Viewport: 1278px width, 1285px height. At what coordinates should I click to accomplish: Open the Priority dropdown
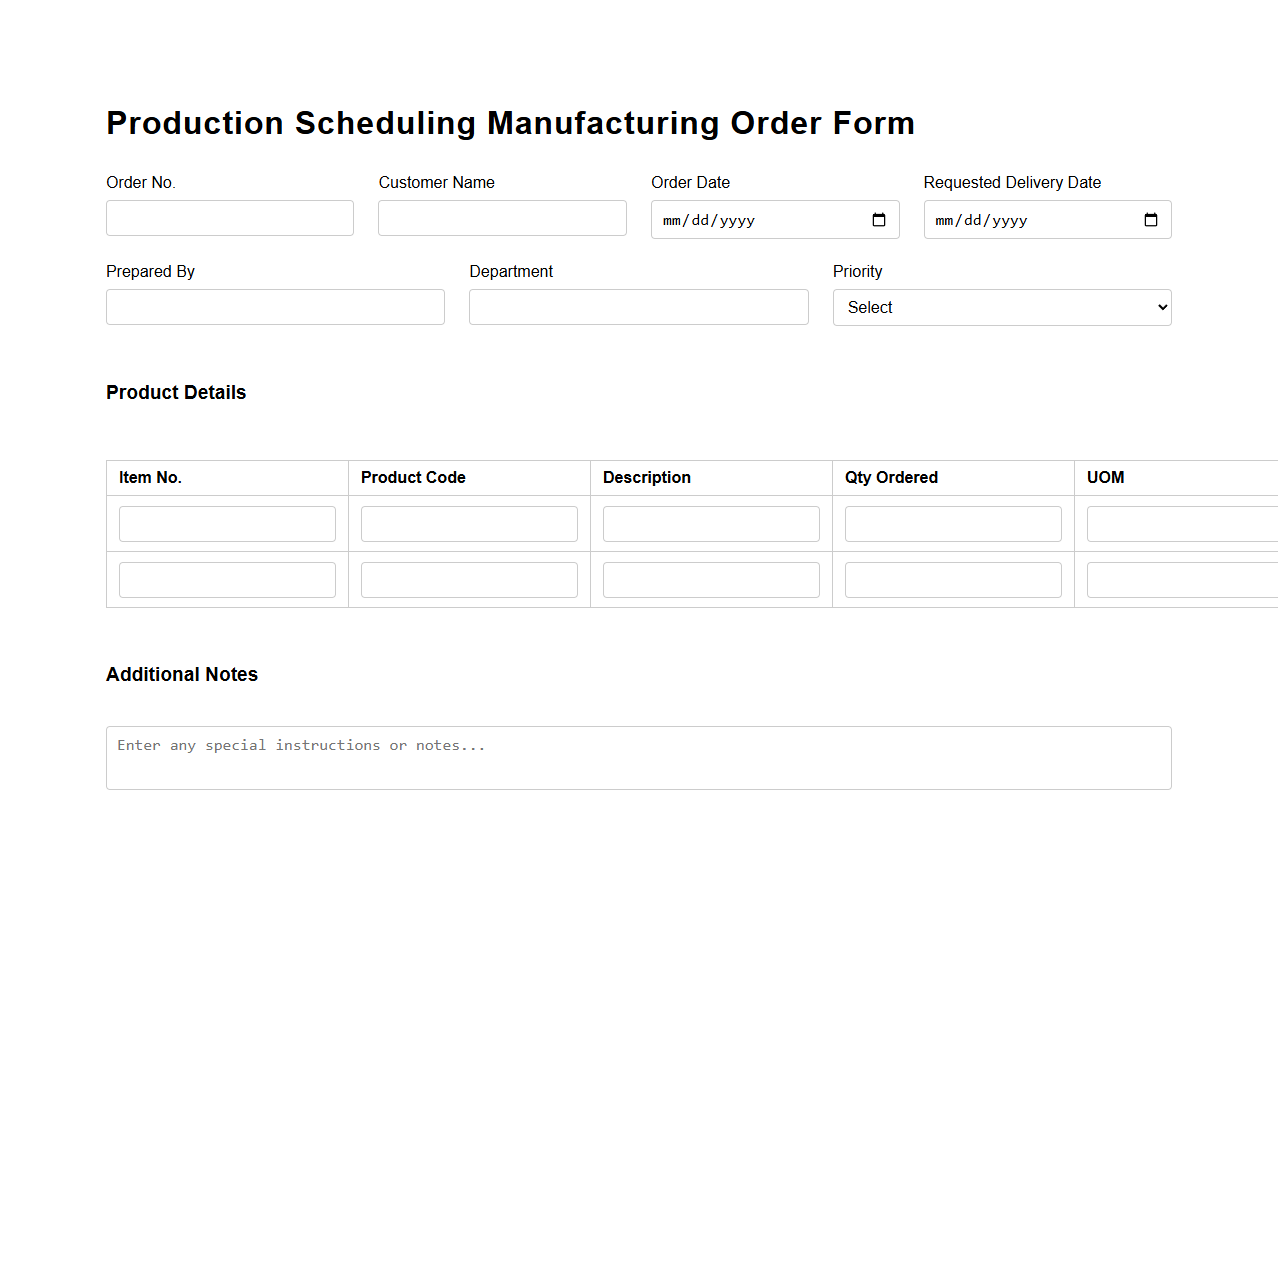coord(1000,307)
